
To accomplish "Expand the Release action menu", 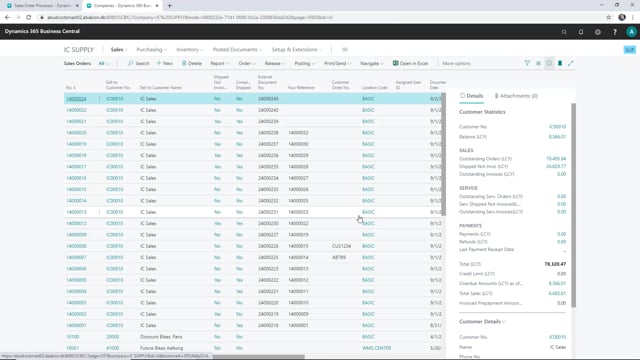I will (x=275, y=63).
